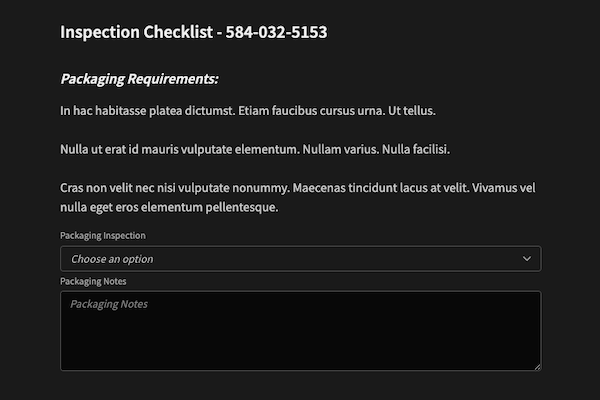Click the words "Ut tellus."
600x400 pixels.
[412, 111]
